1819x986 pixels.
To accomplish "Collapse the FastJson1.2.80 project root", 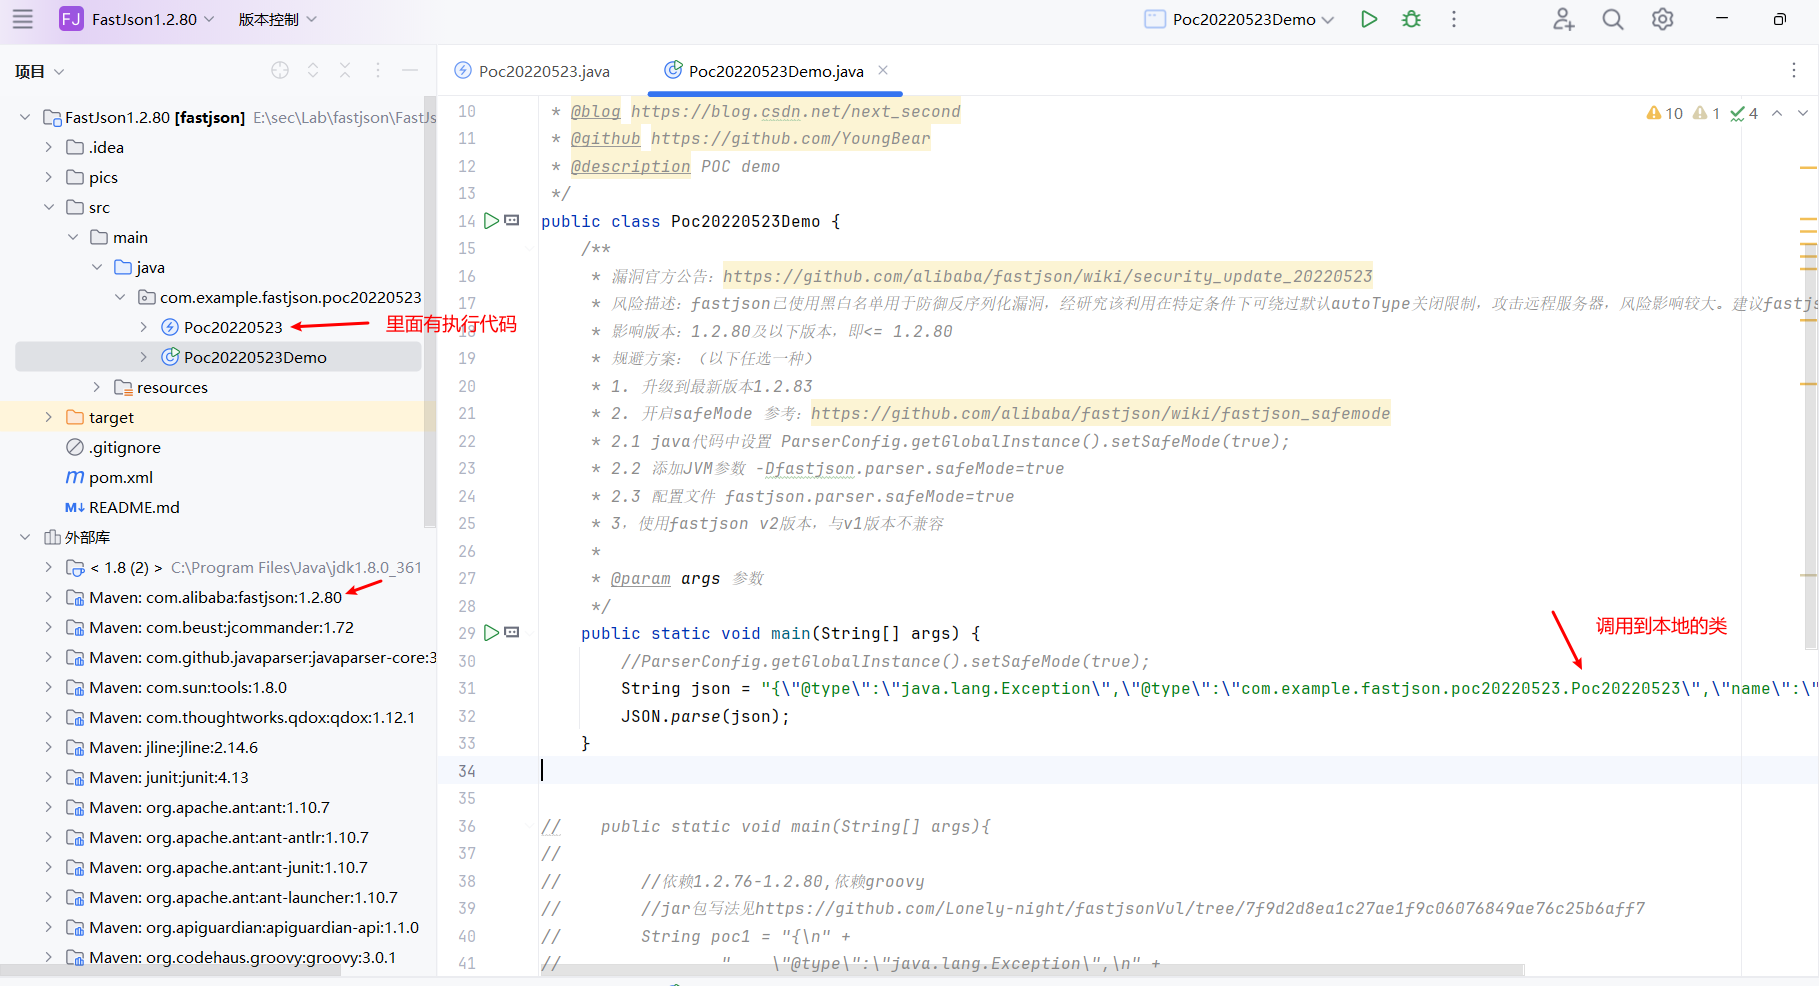I will [x=25, y=117].
